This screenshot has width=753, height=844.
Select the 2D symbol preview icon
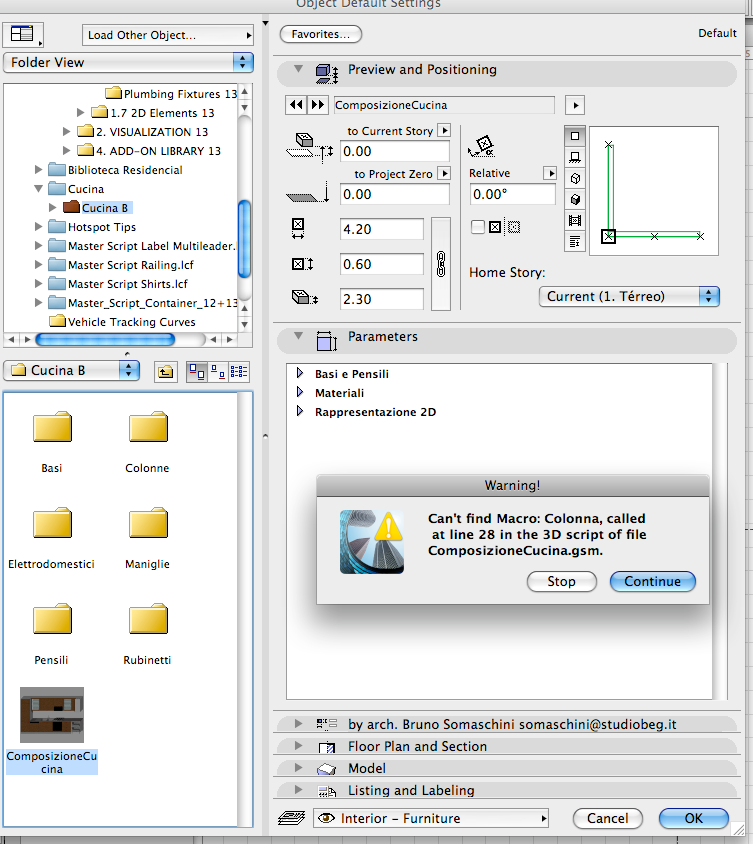pos(575,136)
